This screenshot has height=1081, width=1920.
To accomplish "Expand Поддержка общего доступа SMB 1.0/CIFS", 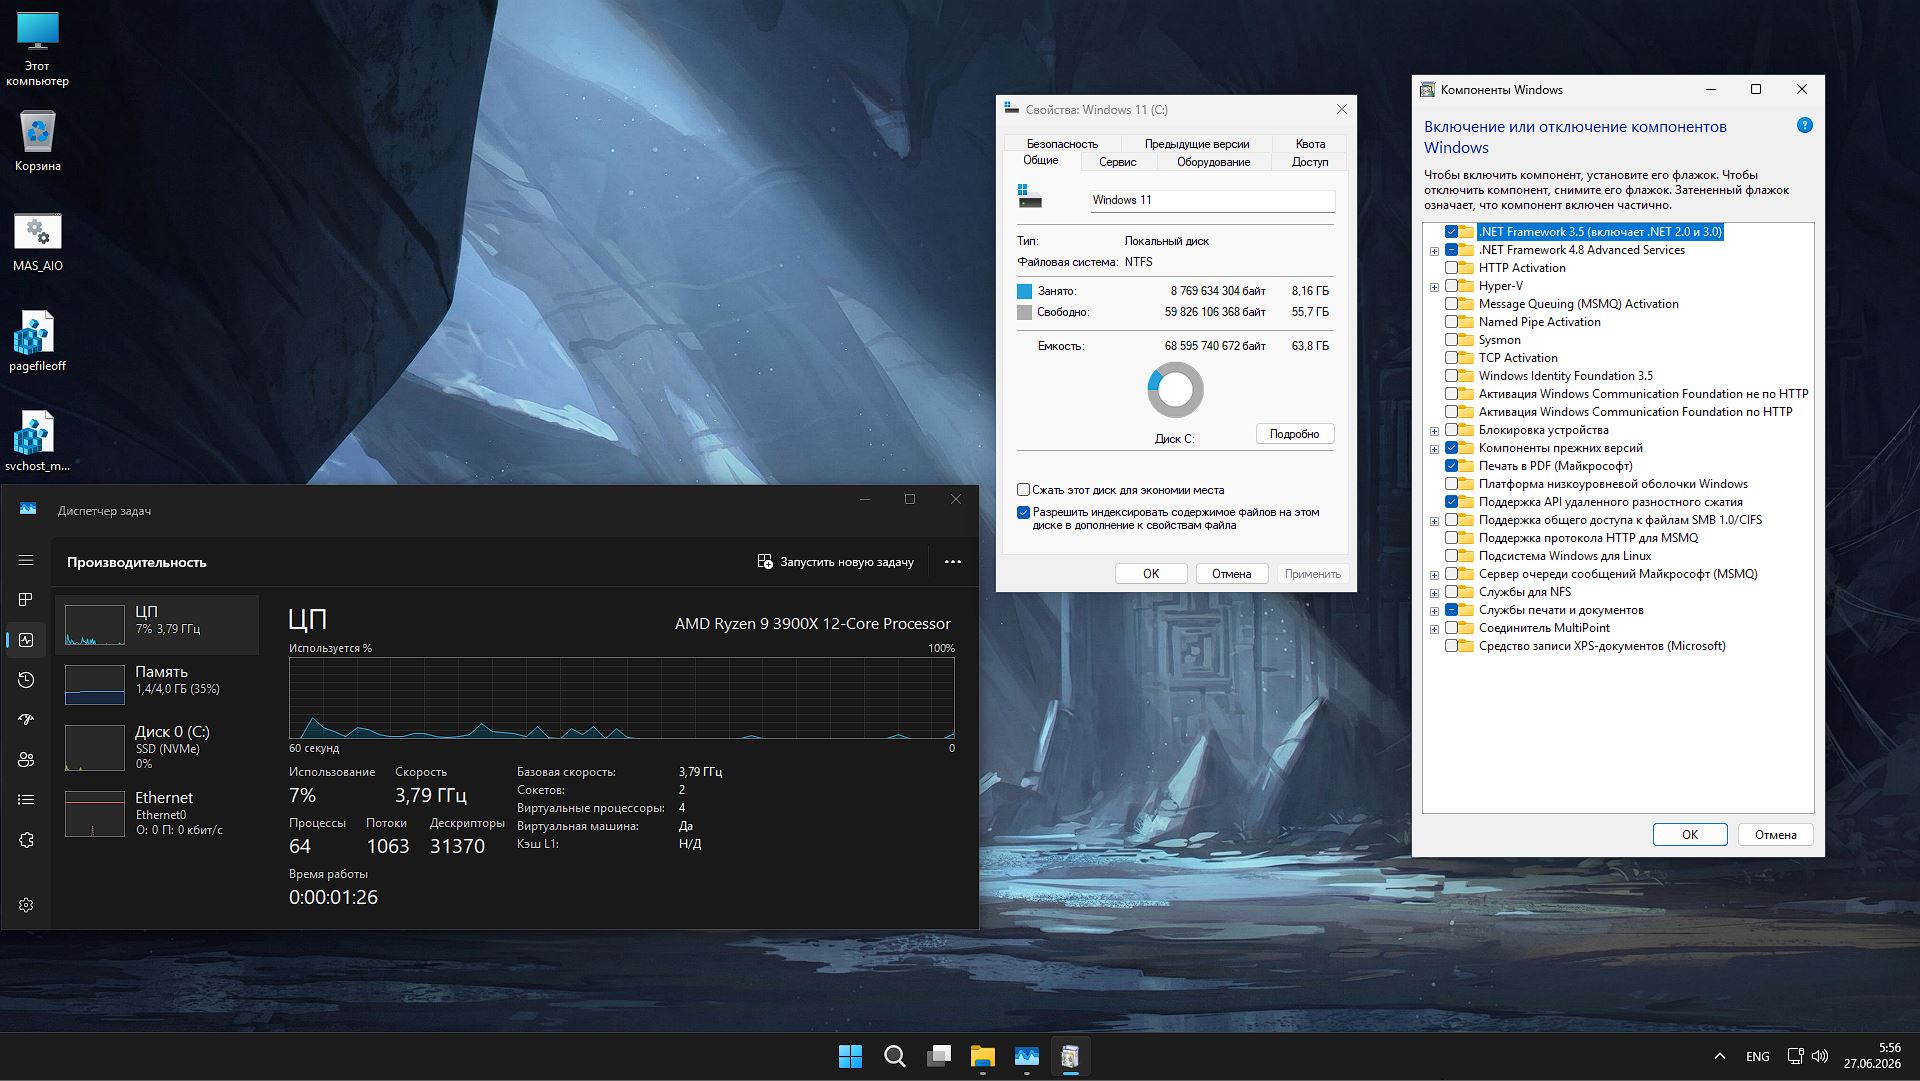I will click(1434, 521).
